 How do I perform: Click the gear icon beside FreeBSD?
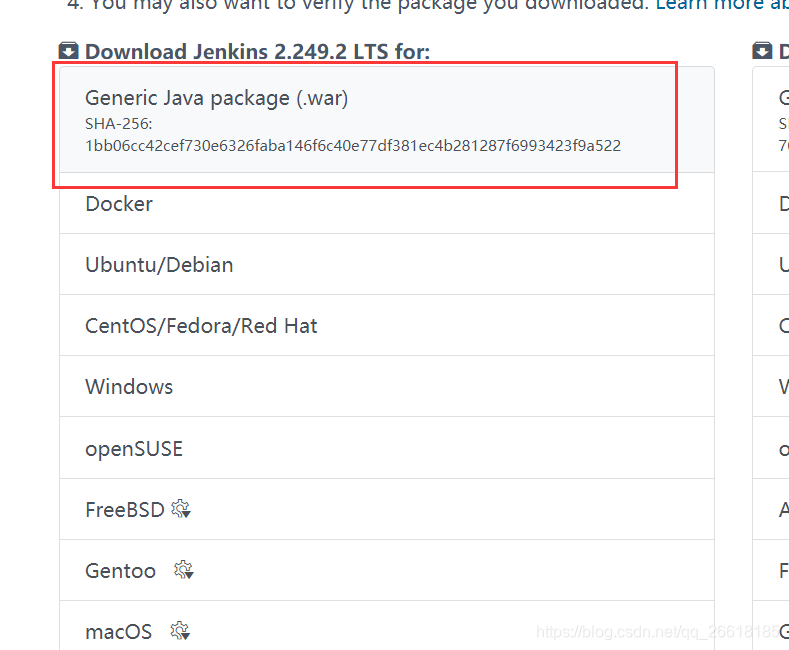pyautogui.click(x=181, y=509)
